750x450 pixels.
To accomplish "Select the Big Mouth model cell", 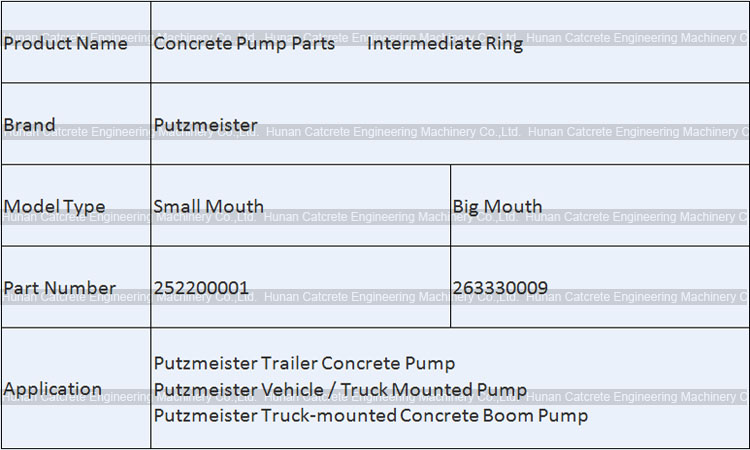I will click(497, 207).
